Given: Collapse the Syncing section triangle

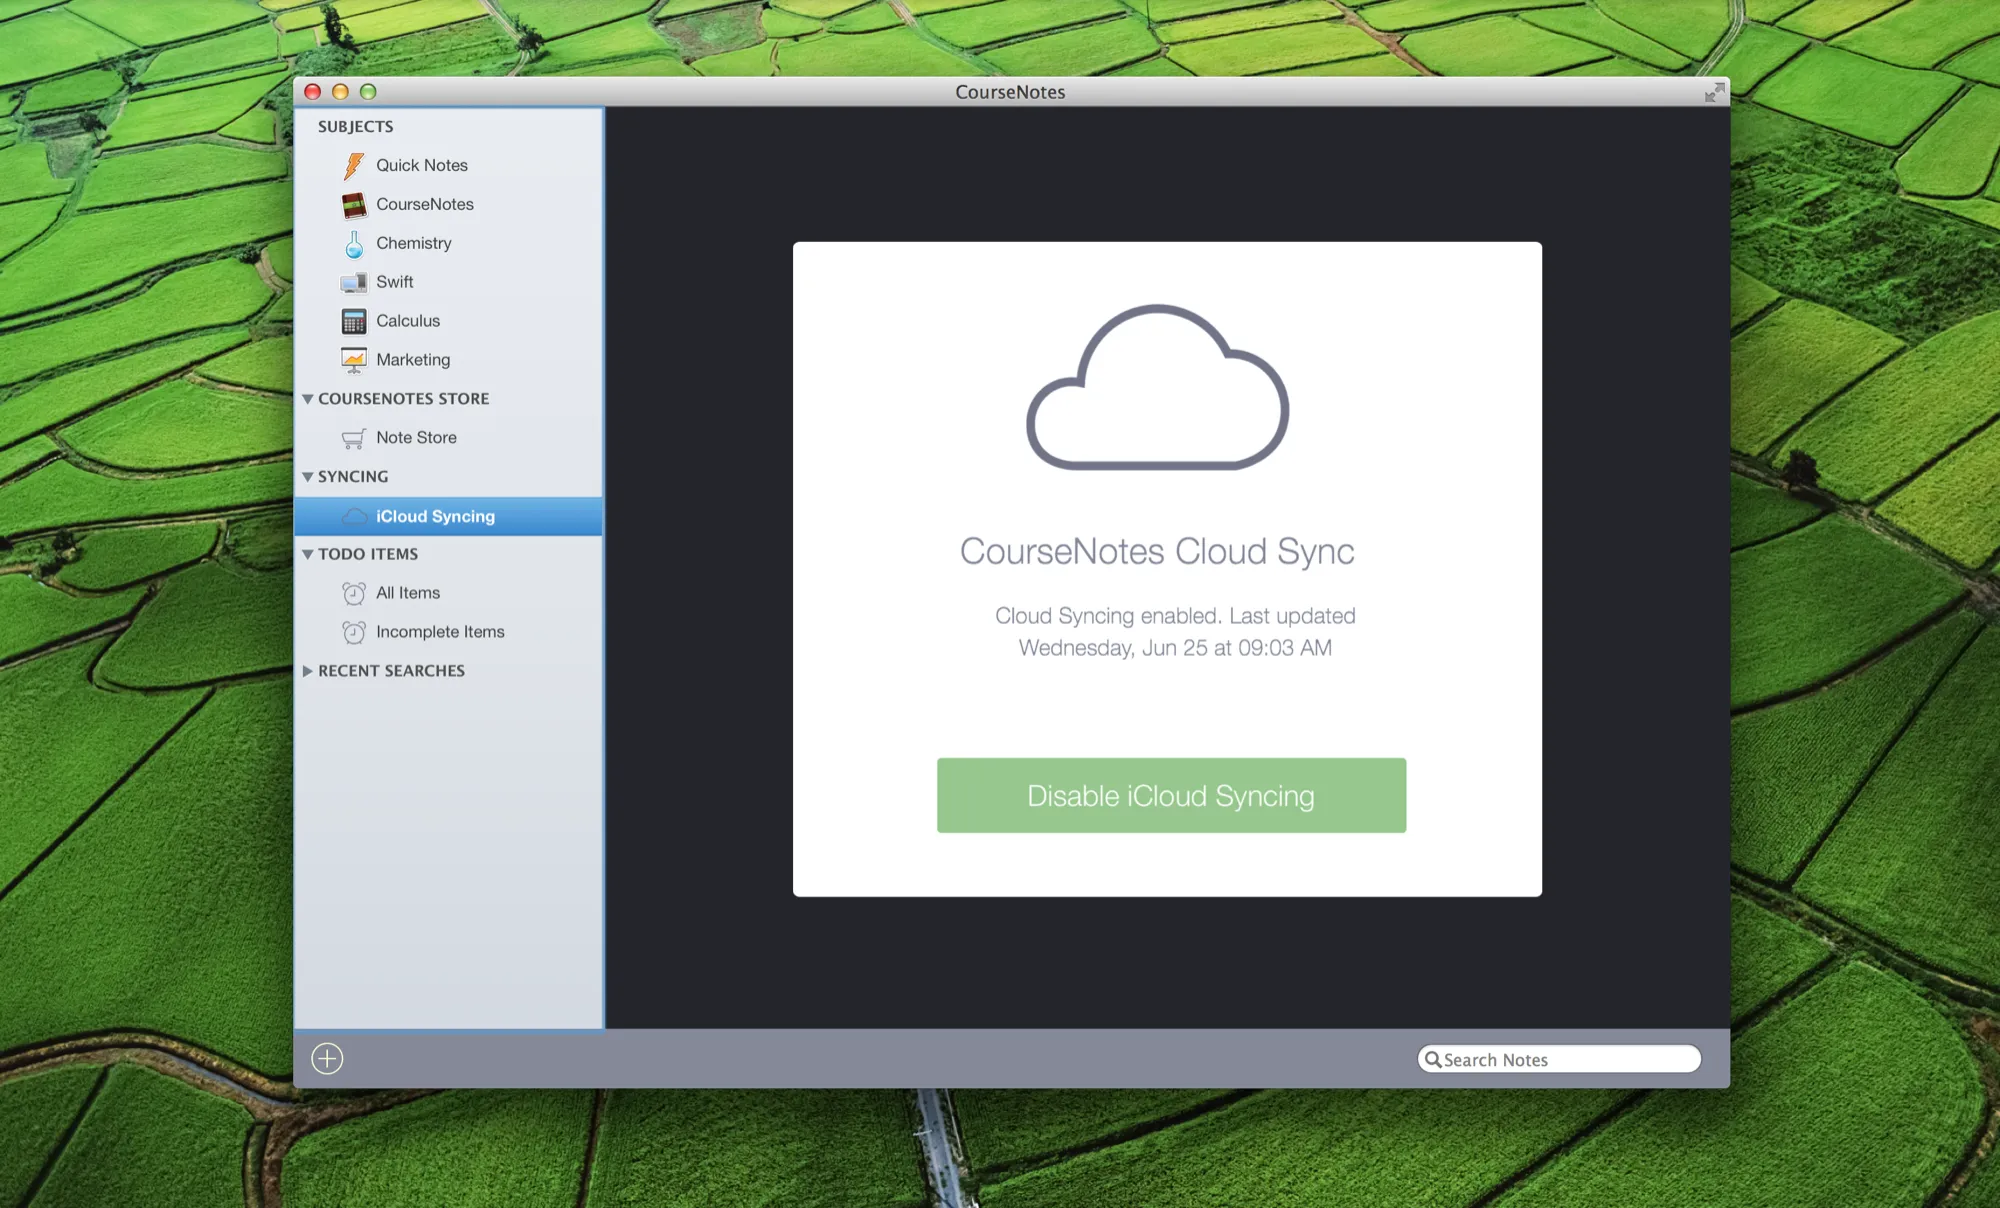Looking at the screenshot, I should click(x=308, y=477).
